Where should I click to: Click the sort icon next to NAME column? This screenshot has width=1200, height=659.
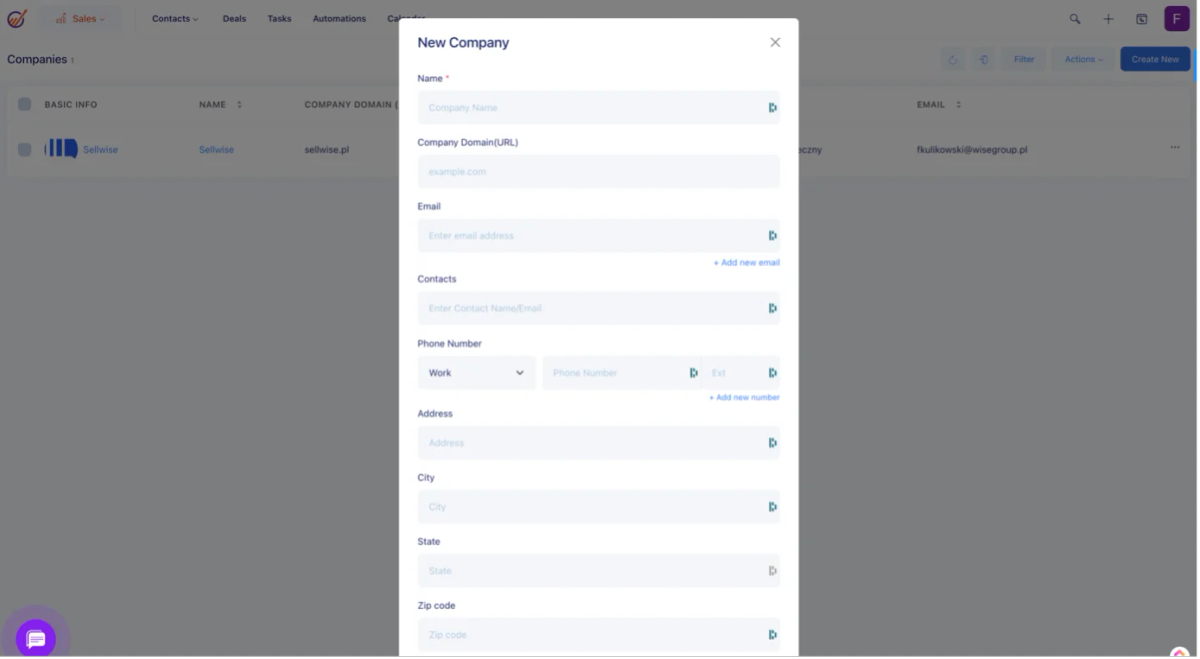point(239,105)
